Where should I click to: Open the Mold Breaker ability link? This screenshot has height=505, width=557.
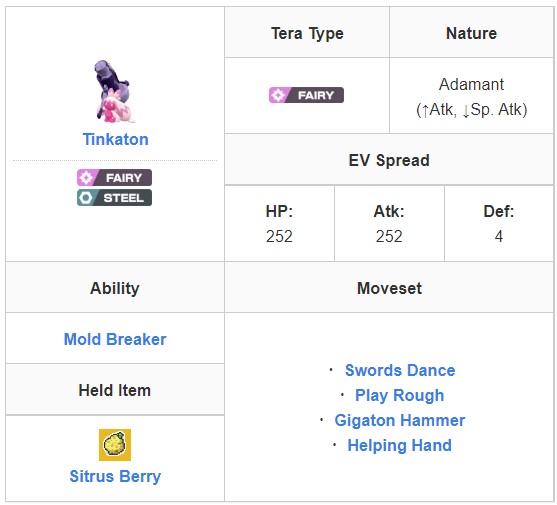tap(115, 339)
